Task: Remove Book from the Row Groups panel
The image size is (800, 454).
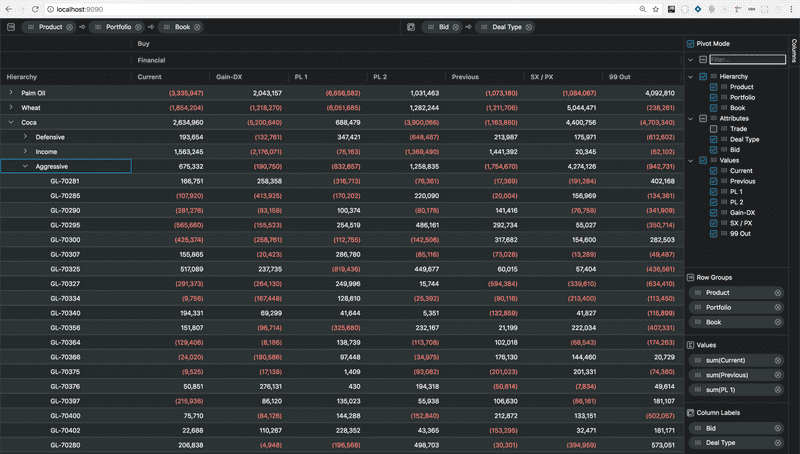Action: click(x=778, y=322)
